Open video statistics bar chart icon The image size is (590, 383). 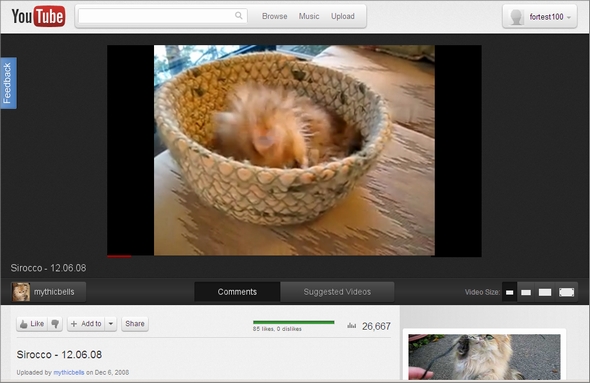[351, 325]
